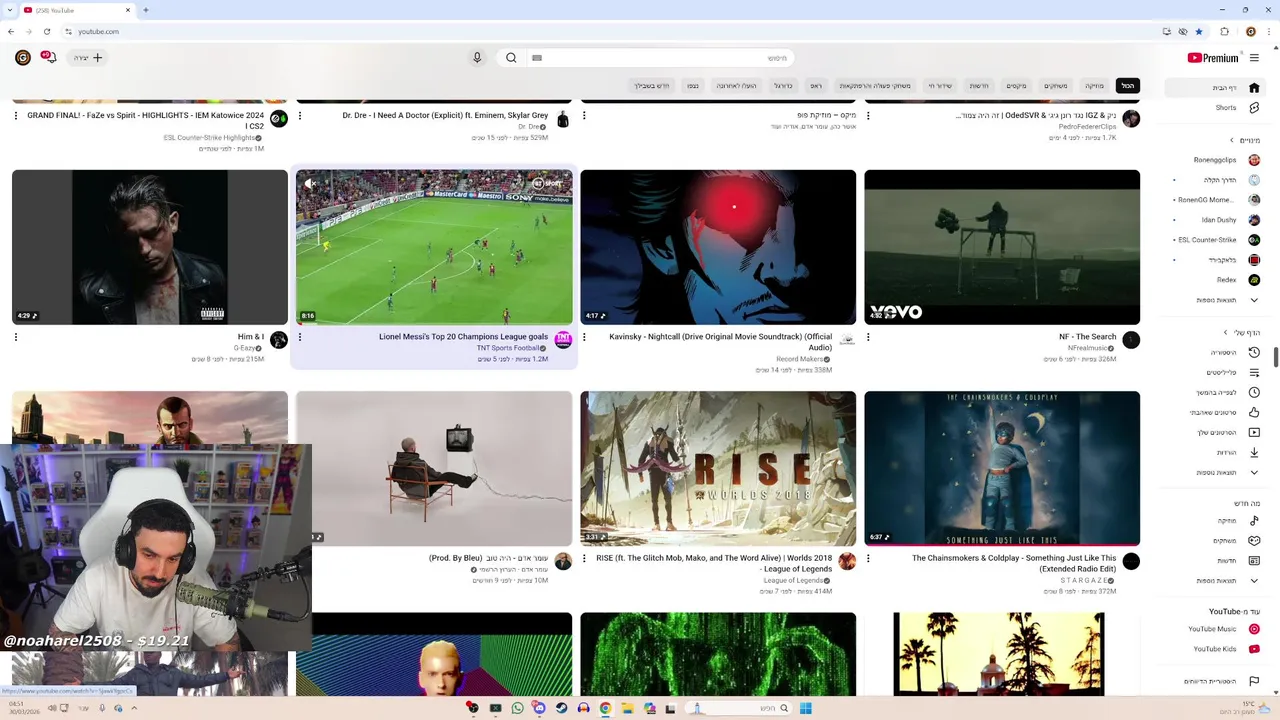Open Lionel Messi's Top 20 Champions League goals title
The image size is (1280, 720).
click(463, 337)
